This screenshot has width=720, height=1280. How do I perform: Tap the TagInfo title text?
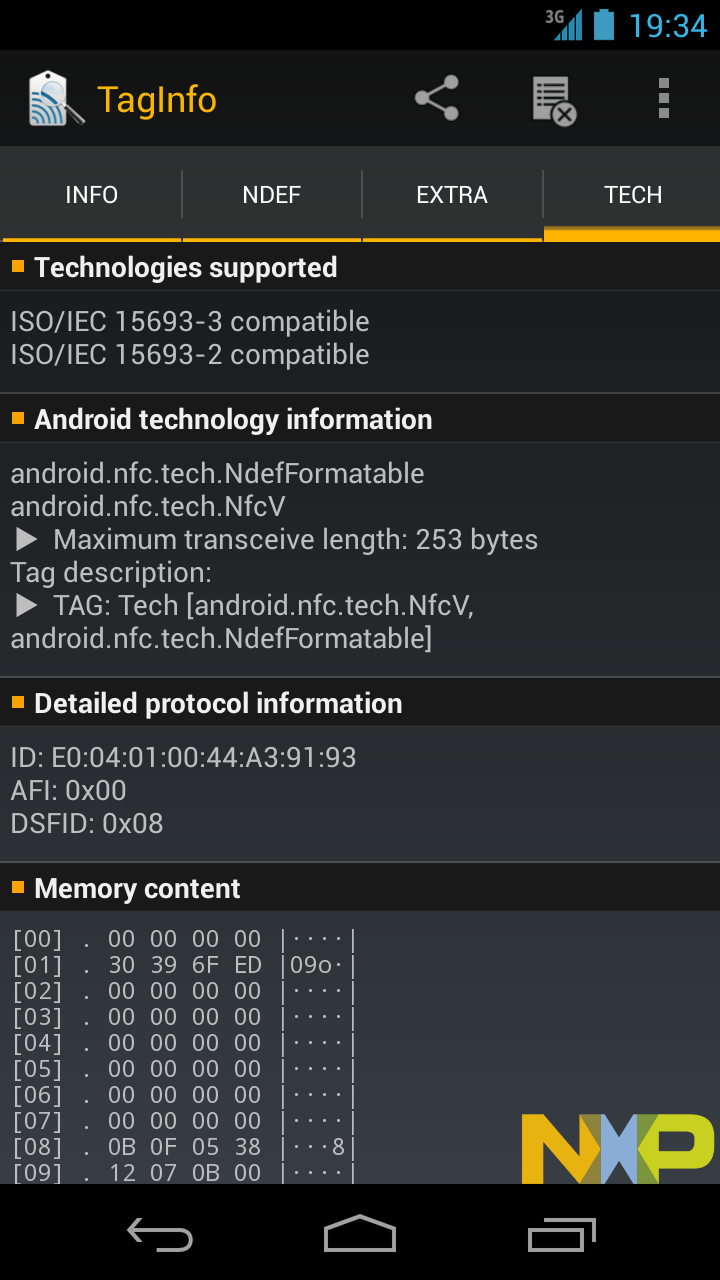(157, 100)
